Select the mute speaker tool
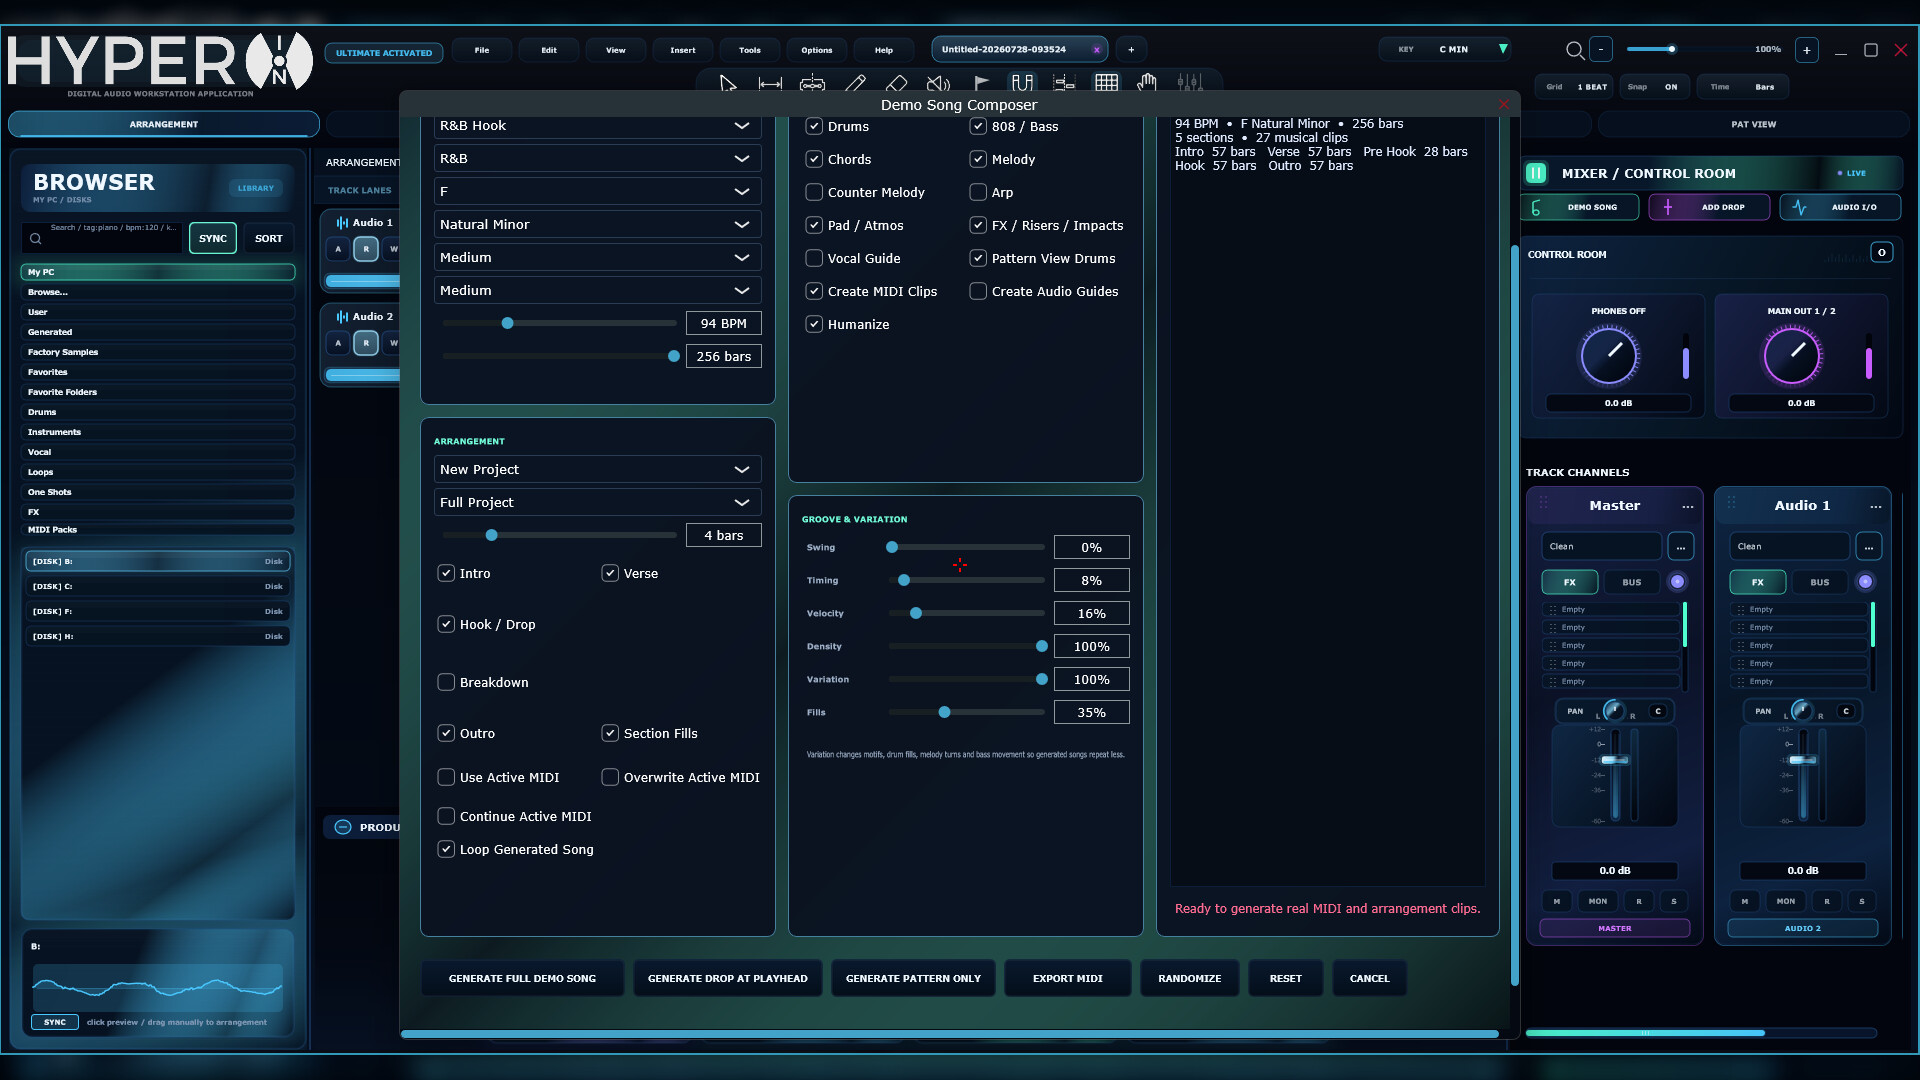Viewport: 1920px width, 1080px height. coord(938,84)
